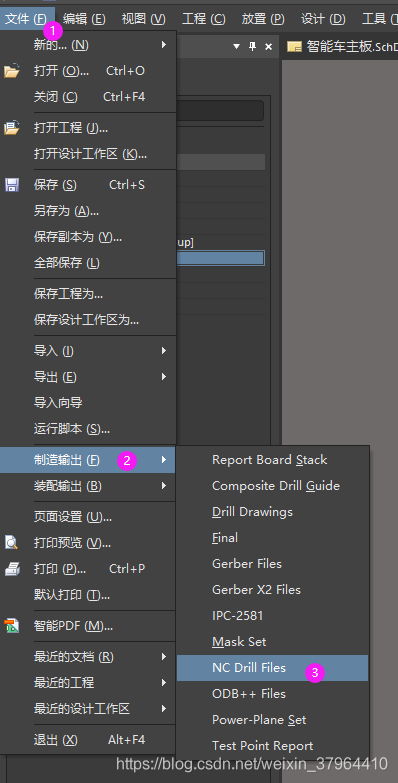Choose 保存 (S) menu entry
Viewport: 398px width, 783px height.
click(88, 185)
